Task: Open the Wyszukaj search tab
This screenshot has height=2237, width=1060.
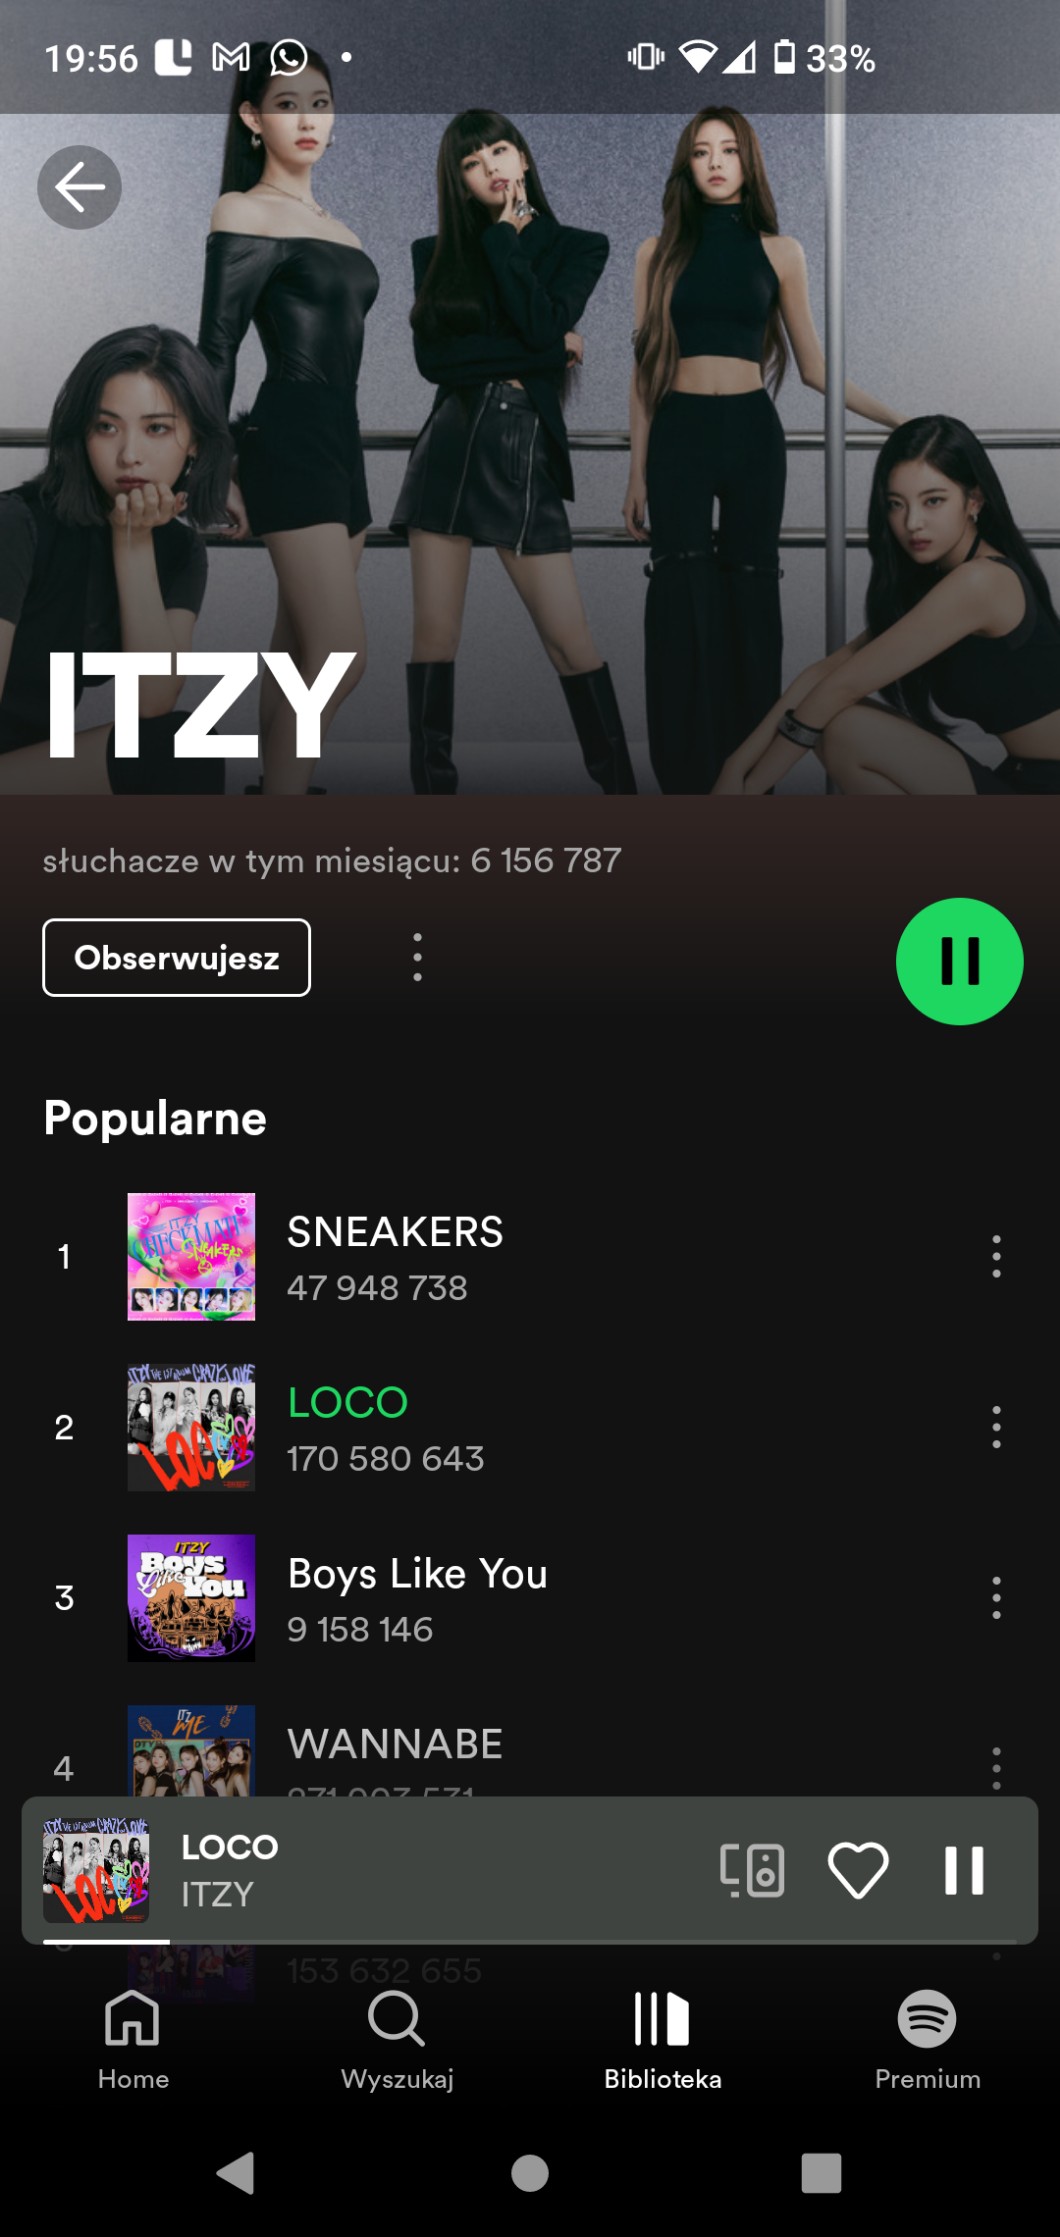Action: (x=397, y=2041)
